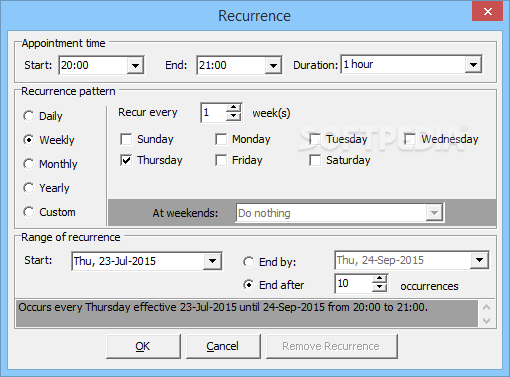Decrease the Recur every weeks value
Screen dimensions: 510x377
(x=234, y=116)
